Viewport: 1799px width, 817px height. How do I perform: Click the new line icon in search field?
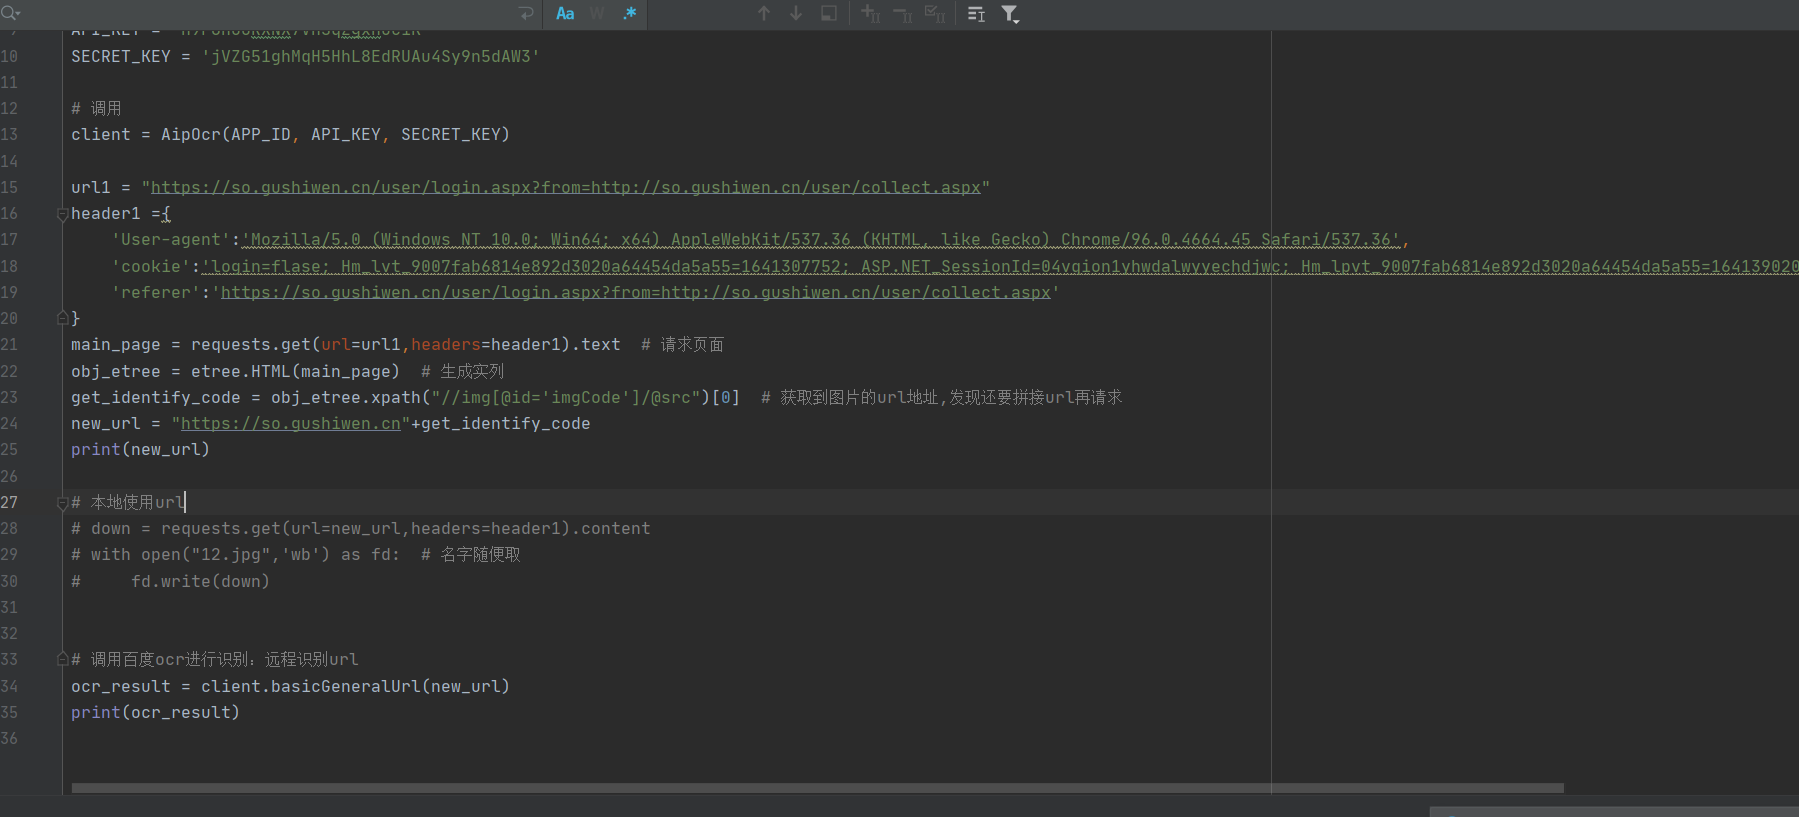[526, 14]
